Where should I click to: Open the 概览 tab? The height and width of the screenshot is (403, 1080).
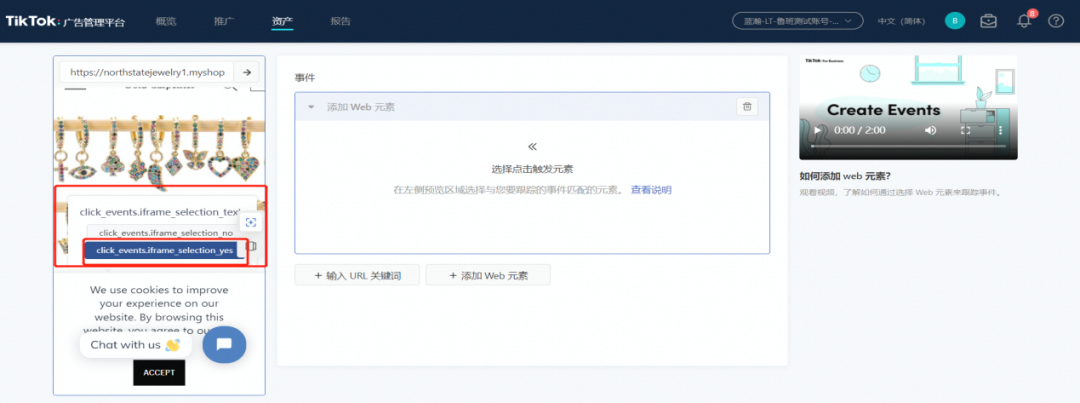(166, 21)
